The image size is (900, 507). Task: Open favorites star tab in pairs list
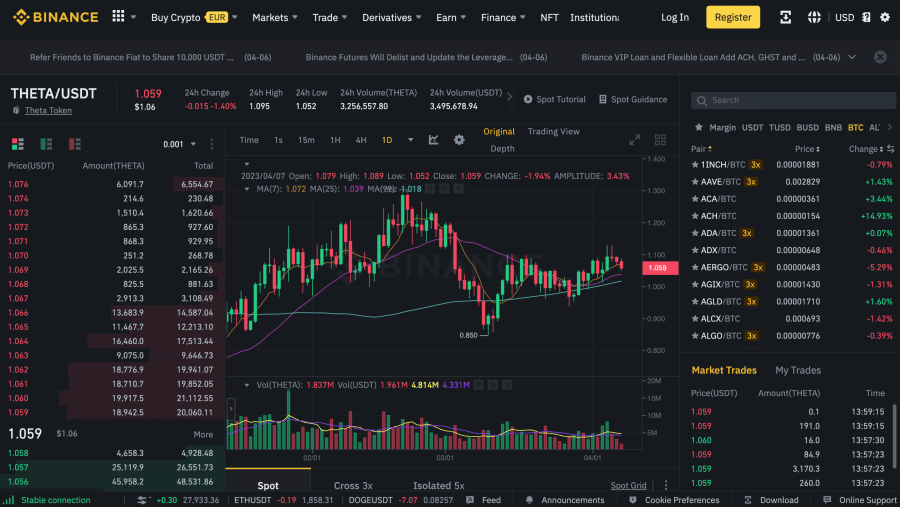[x=699, y=127]
